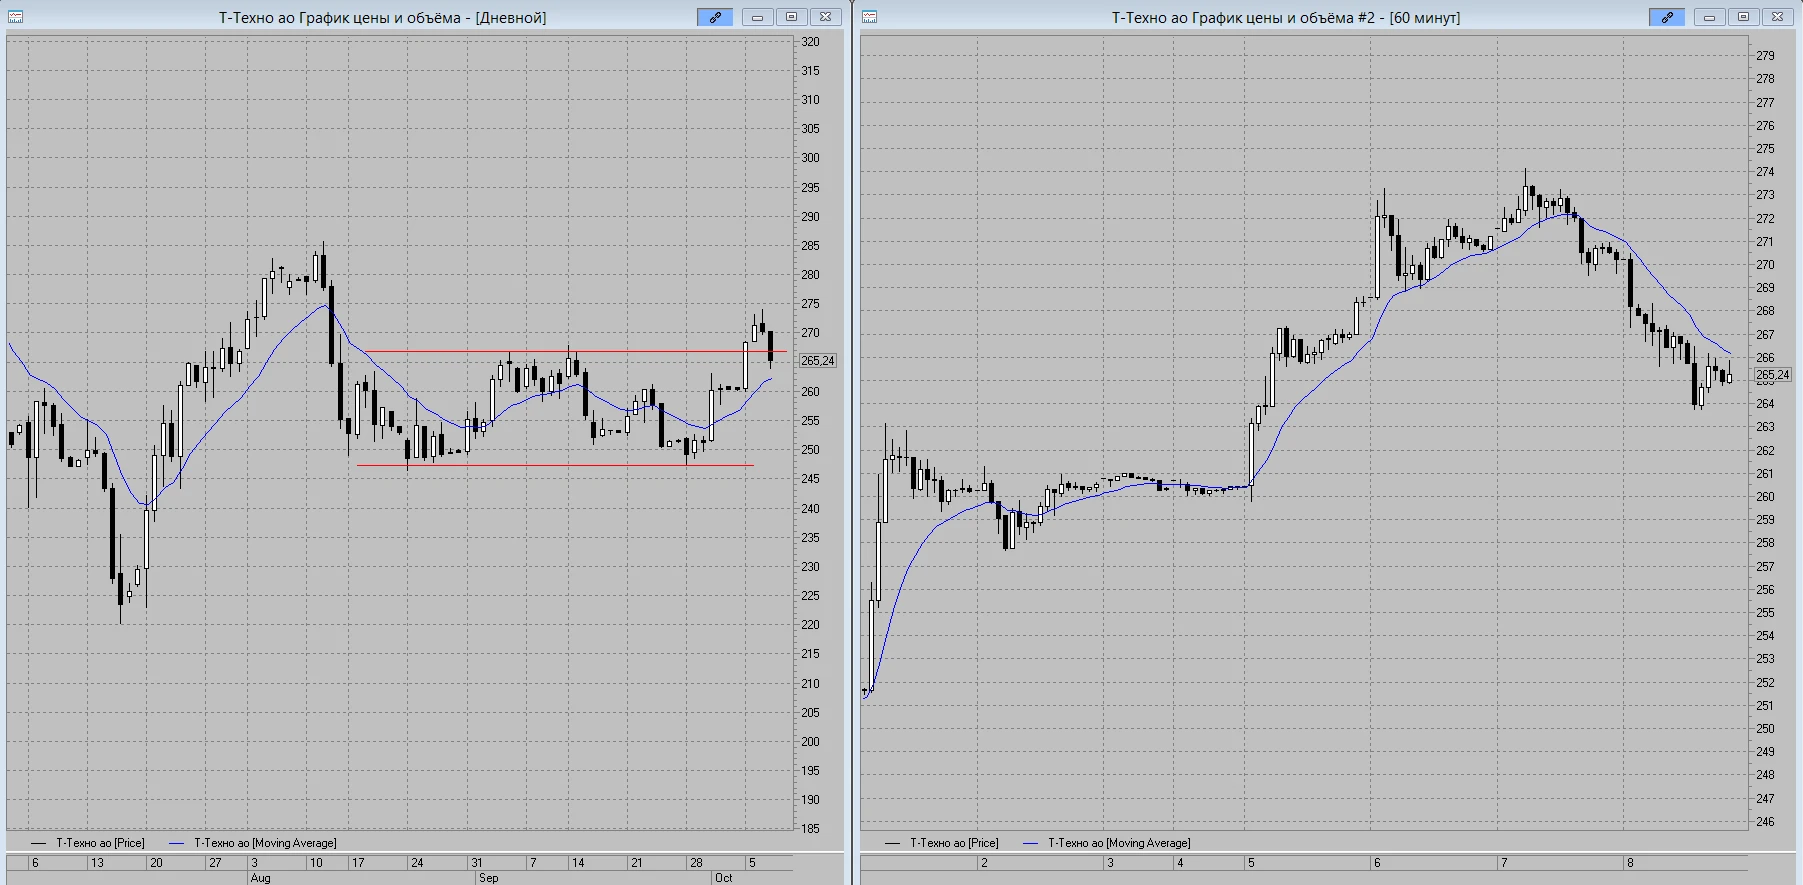Maximize the 60 минут chart window
The height and width of the screenshot is (885, 1803).
click(x=1743, y=17)
